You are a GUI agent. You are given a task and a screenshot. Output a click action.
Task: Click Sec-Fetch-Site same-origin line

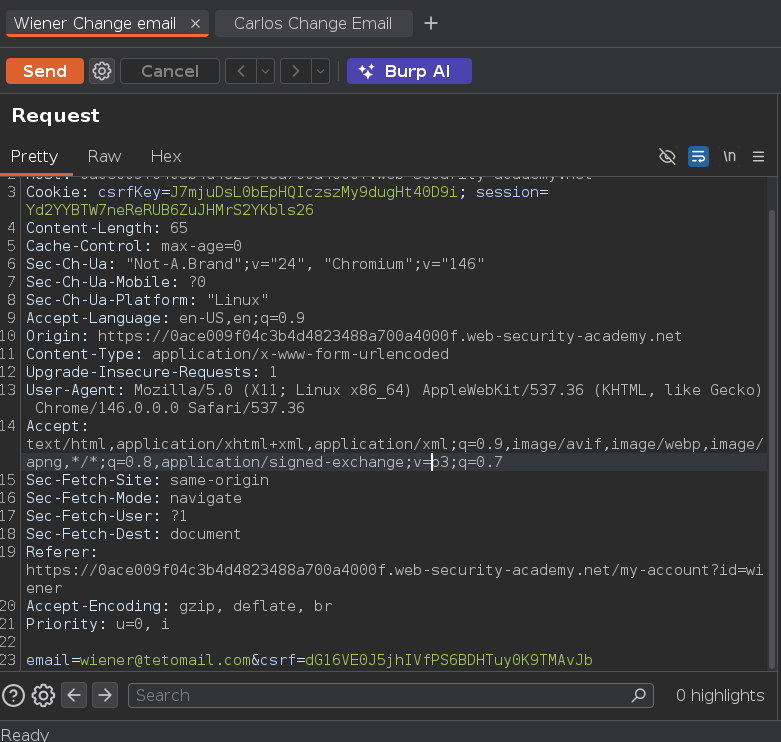coord(147,480)
